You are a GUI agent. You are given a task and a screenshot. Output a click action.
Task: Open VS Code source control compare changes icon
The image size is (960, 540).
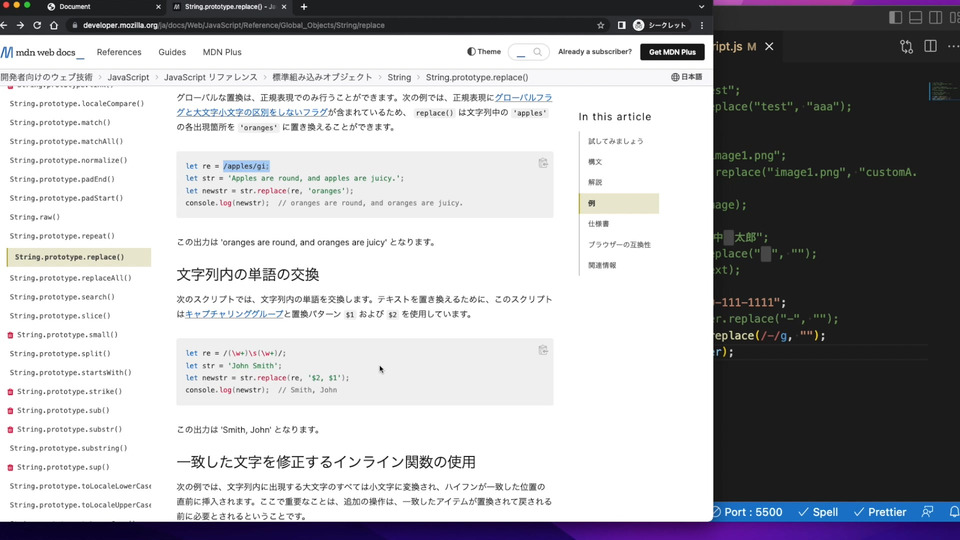point(906,46)
